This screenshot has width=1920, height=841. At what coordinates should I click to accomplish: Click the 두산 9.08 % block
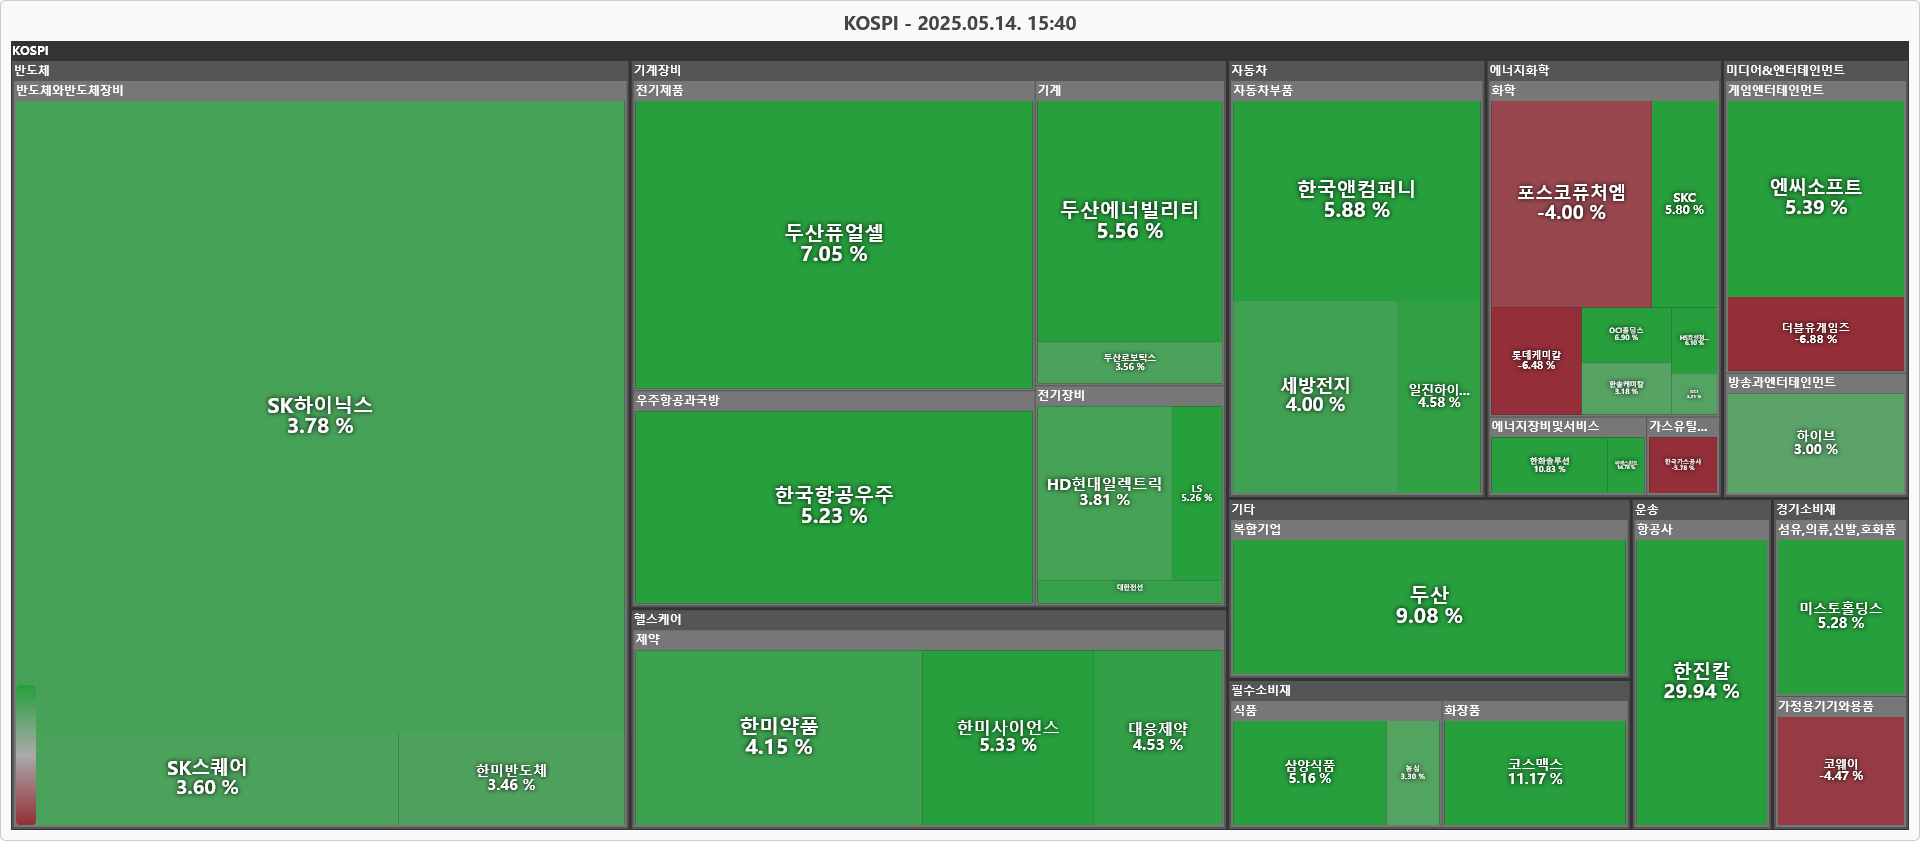click(1429, 606)
